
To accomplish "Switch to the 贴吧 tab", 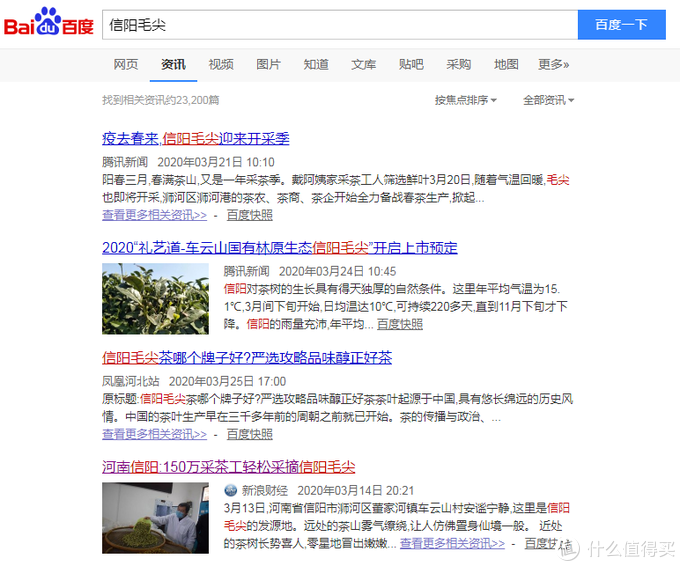I will coord(411,65).
